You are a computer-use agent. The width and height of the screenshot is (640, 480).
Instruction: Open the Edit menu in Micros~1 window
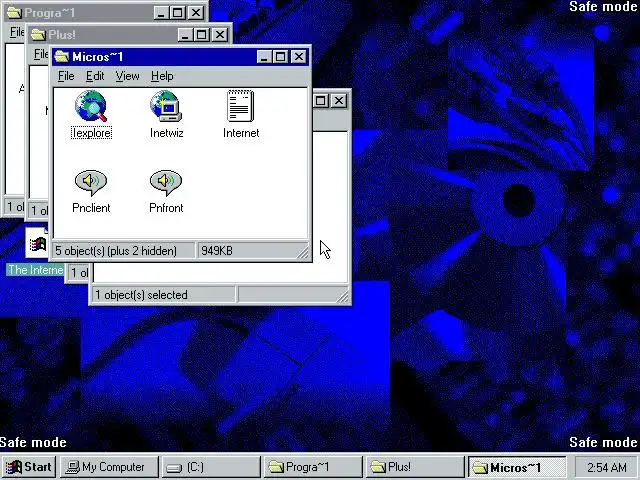[x=95, y=76]
